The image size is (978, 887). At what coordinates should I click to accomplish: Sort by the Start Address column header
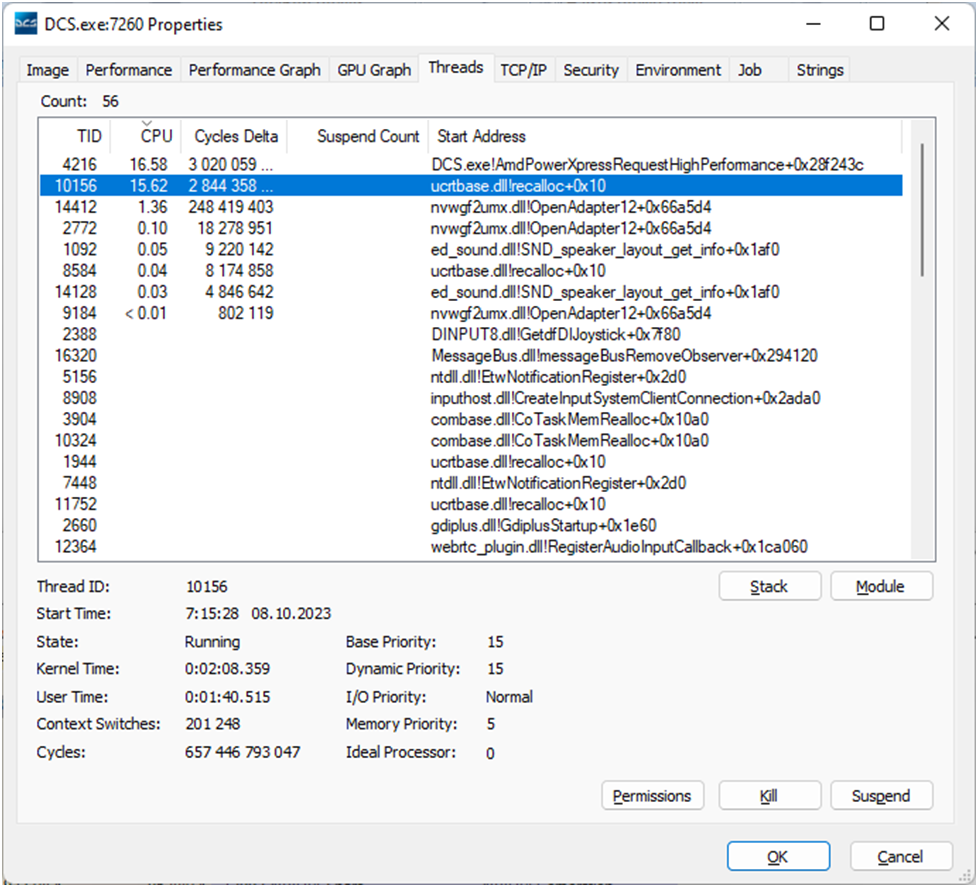(665, 136)
